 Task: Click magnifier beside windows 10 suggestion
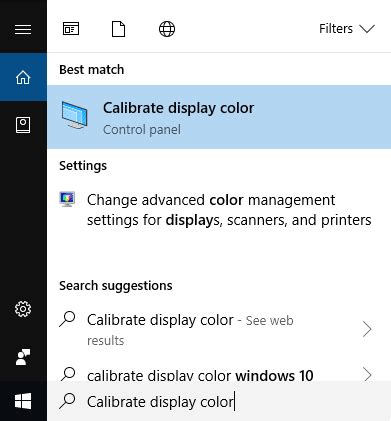tap(68, 374)
